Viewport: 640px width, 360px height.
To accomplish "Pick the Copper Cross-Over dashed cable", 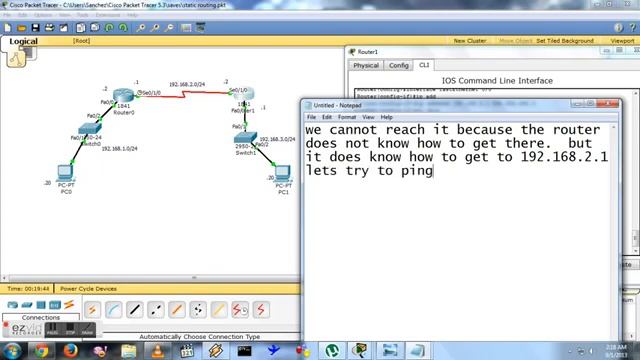I will pyautogui.click(x=156, y=310).
